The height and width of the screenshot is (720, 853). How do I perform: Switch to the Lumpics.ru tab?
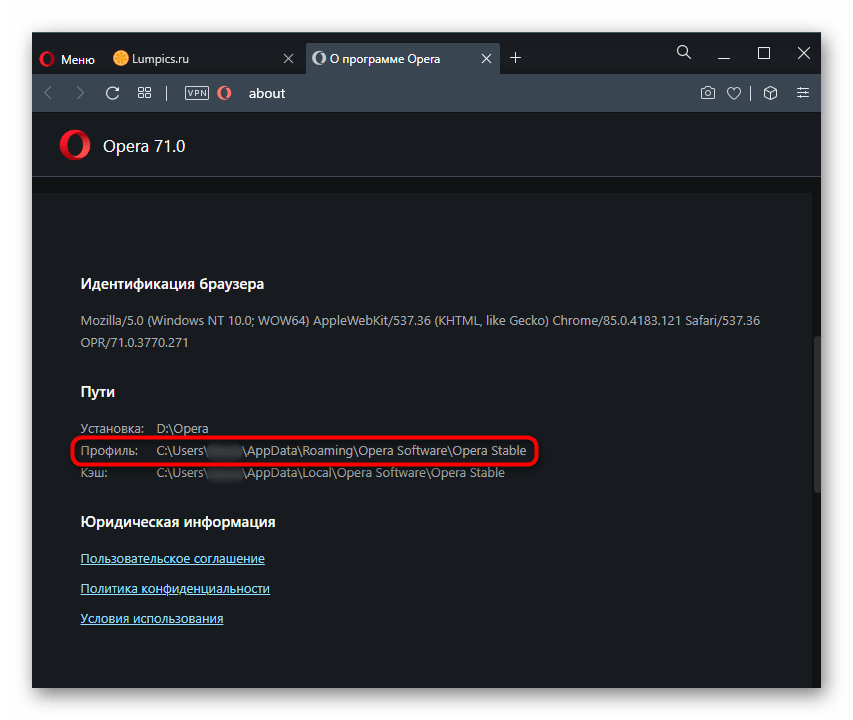coord(204,59)
